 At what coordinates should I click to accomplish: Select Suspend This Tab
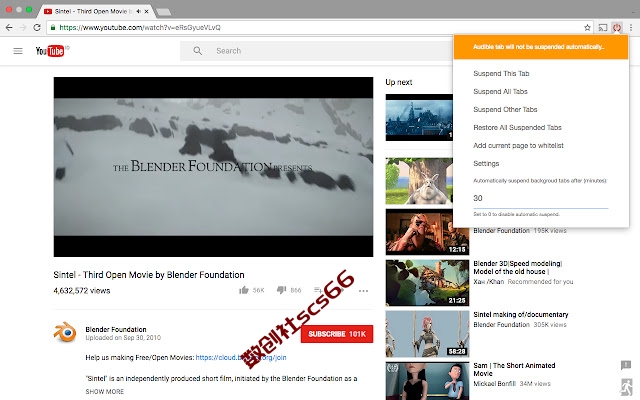point(501,73)
